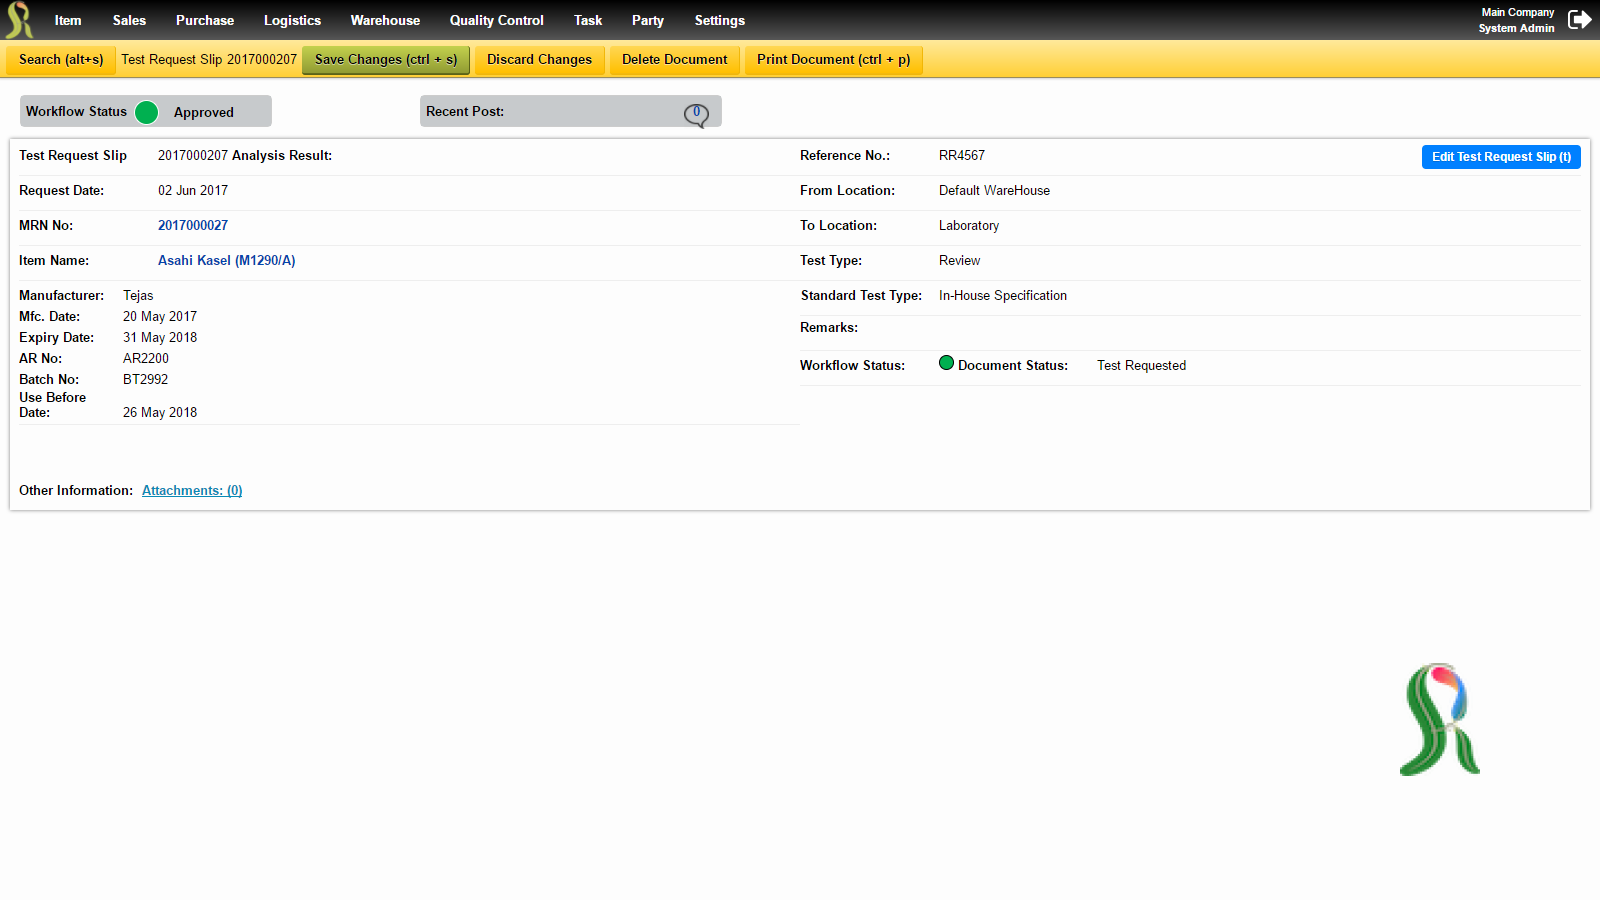Viewport: 1600px width, 900px height.
Task: Click Print Document button
Action: point(834,60)
